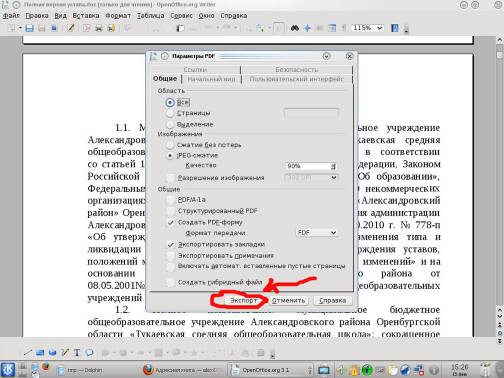Click the blue Save document icon
The height and width of the screenshot is (378, 504).
click(x=29, y=28)
